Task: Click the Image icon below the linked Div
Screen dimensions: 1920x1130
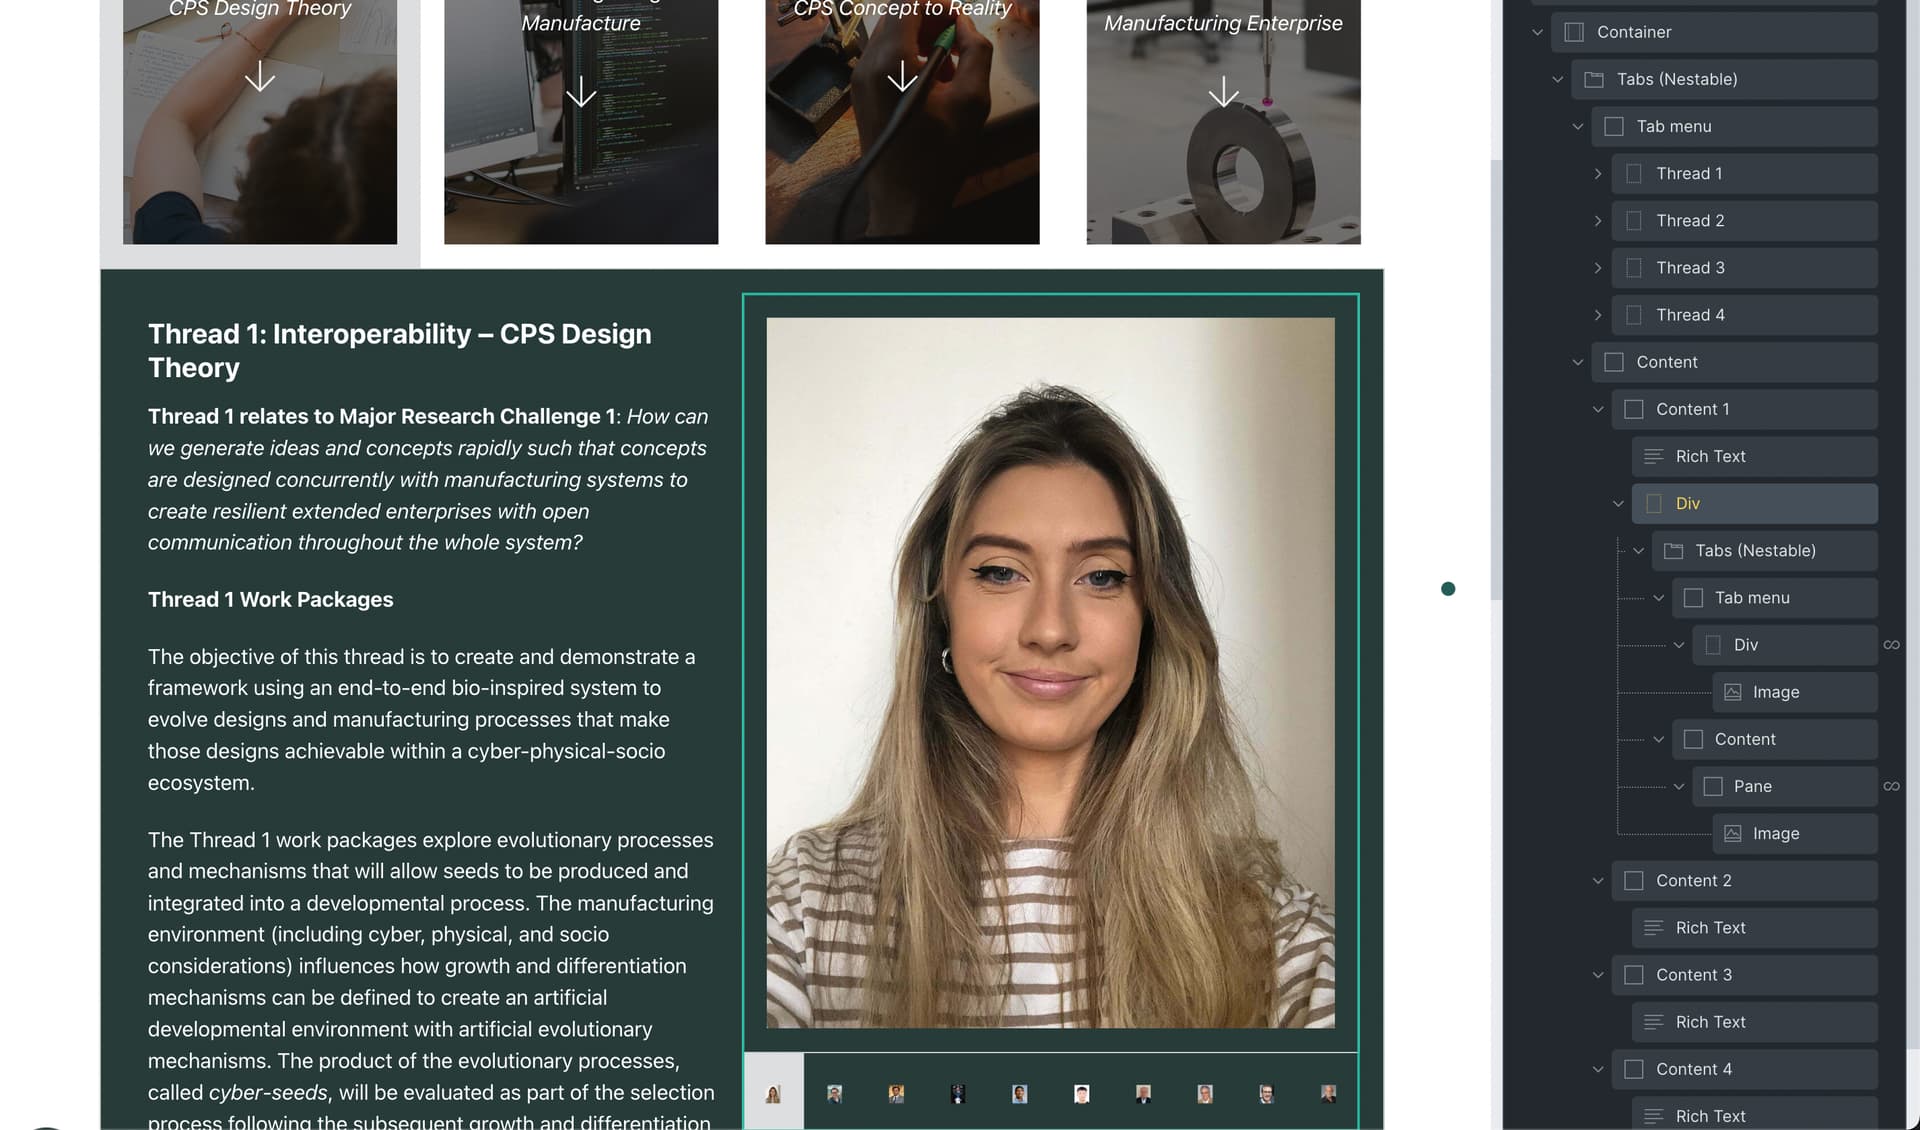Action: click(x=1732, y=692)
